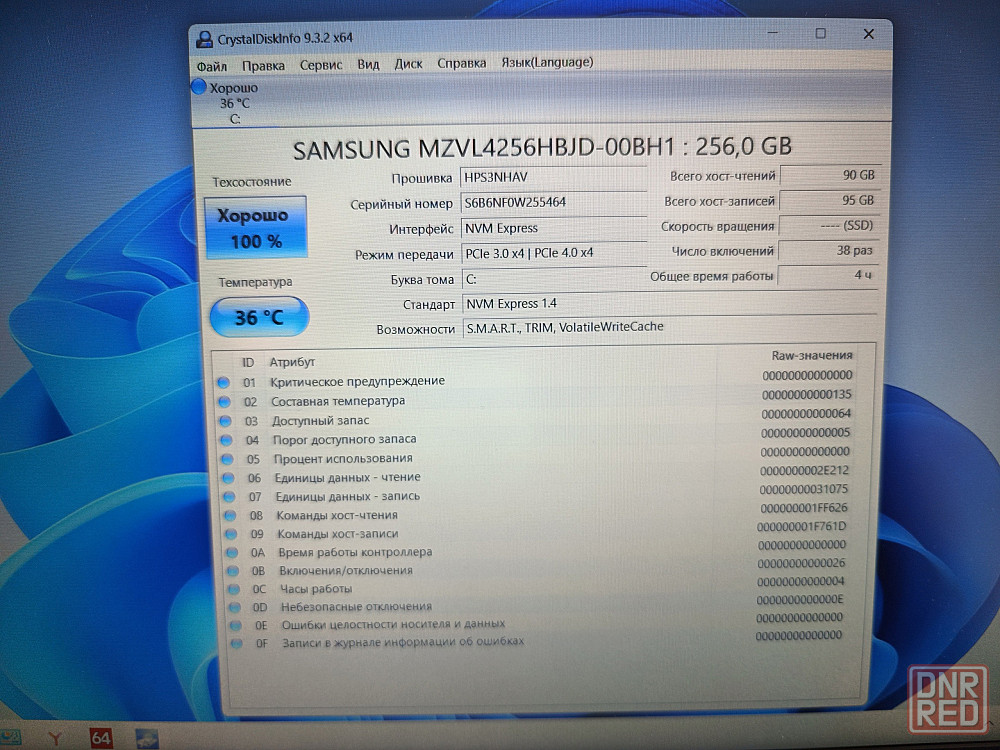
Task: Minimize the CrystalDiskInfo window
Action: (x=774, y=33)
